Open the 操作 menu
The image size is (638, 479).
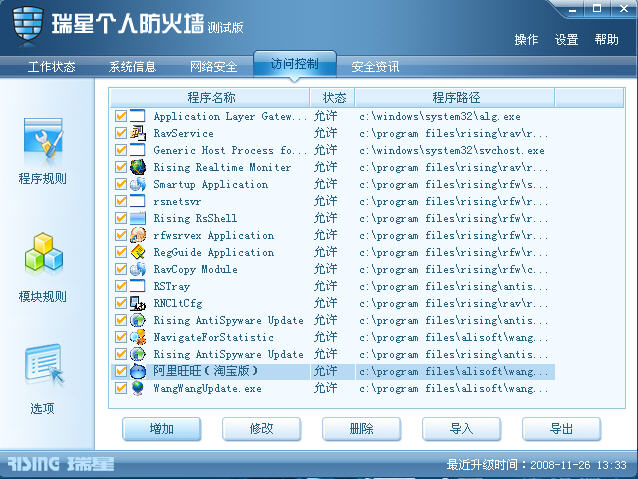click(526, 39)
